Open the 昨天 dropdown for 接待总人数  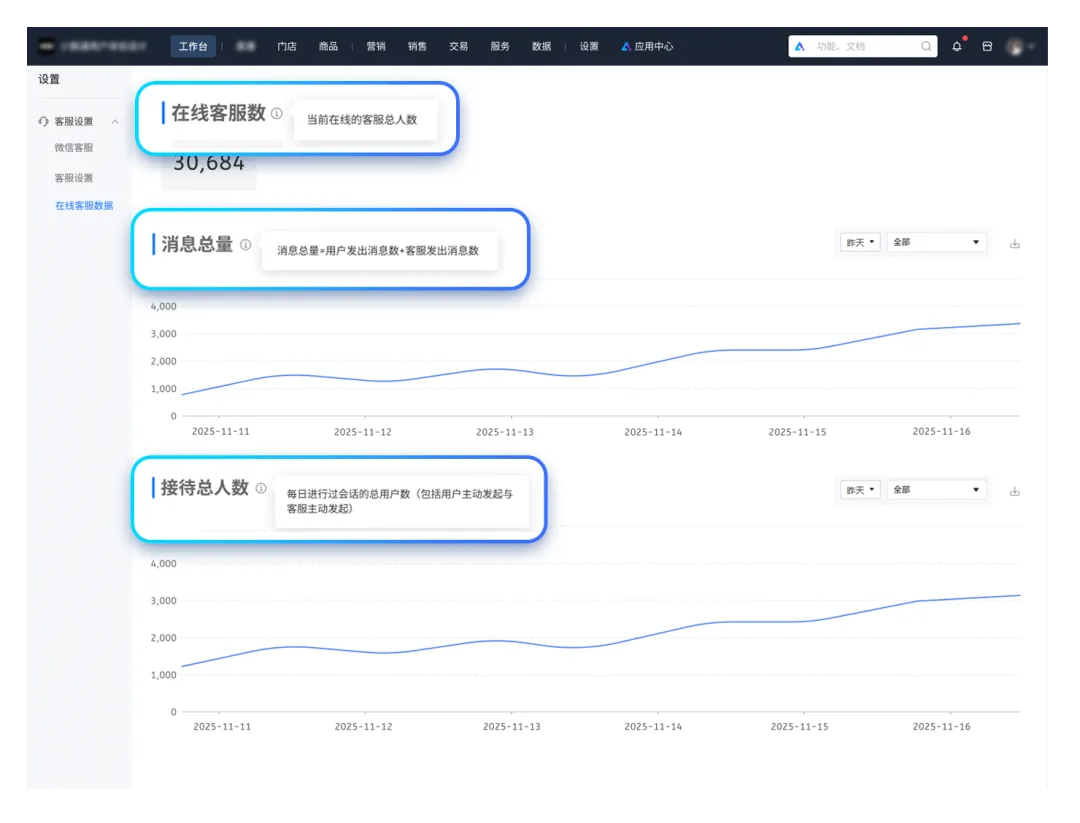[x=860, y=490]
